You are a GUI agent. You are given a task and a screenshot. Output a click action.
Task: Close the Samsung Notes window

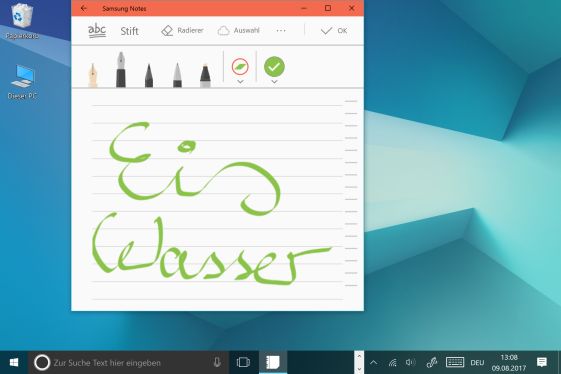(351, 8)
